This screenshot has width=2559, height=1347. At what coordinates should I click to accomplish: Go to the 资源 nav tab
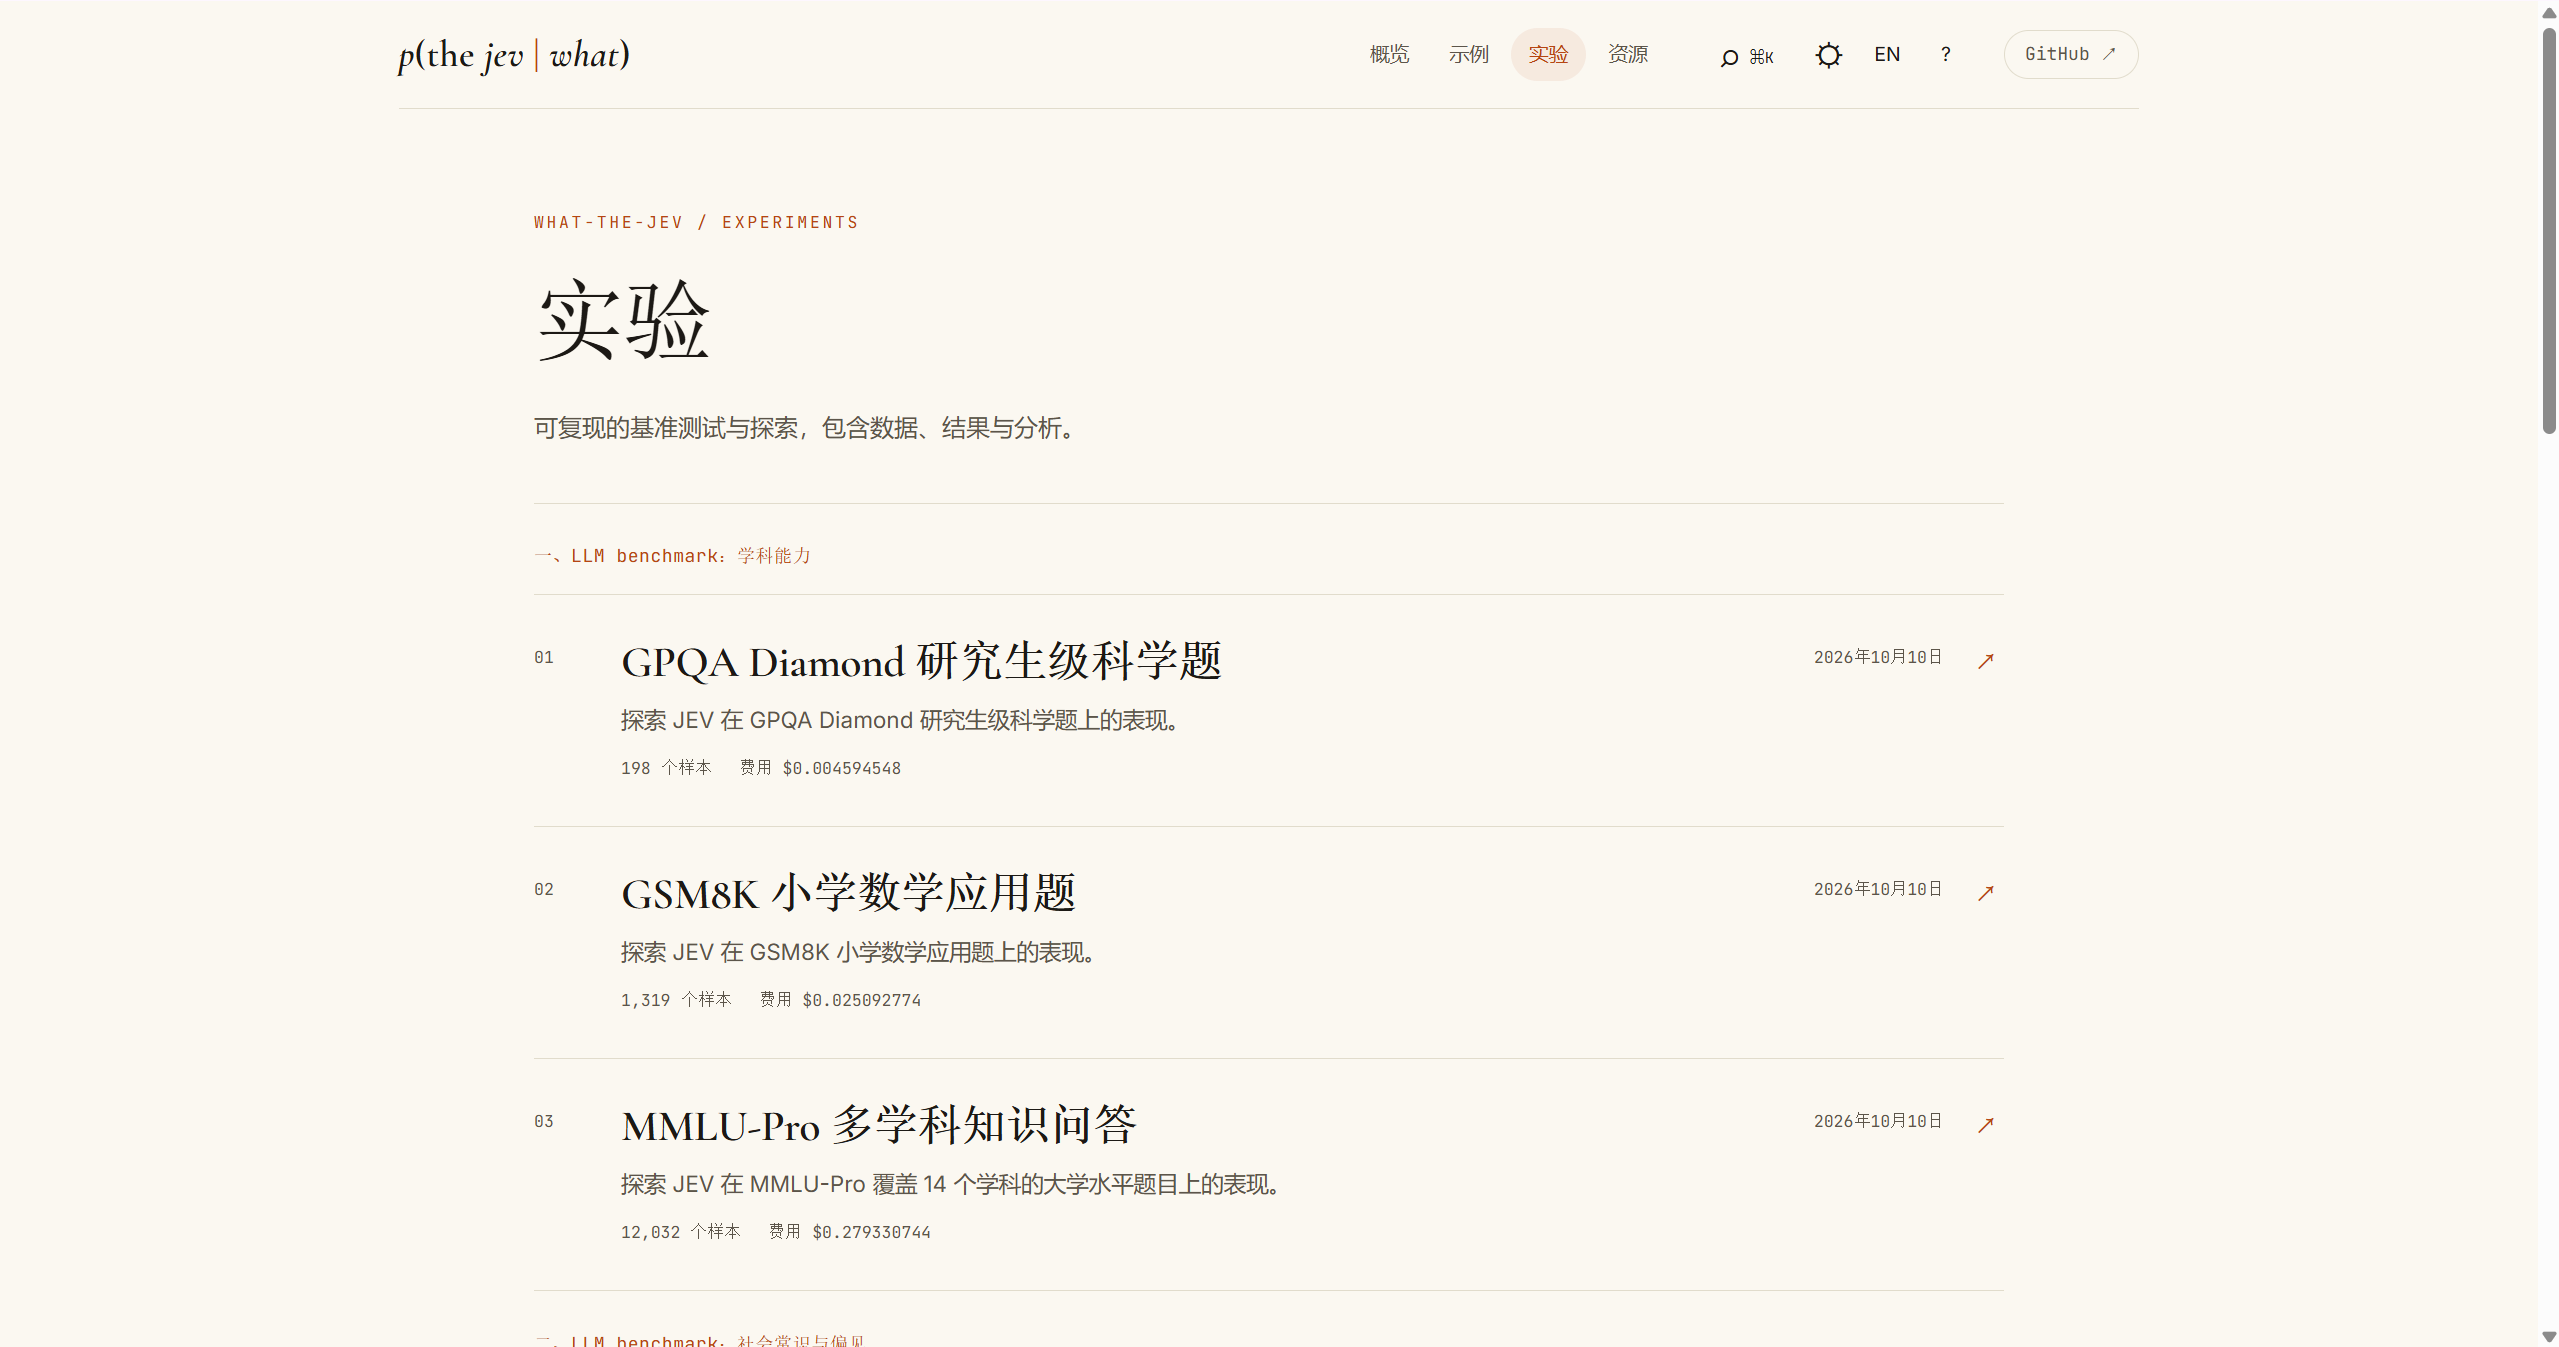pos(1628,55)
